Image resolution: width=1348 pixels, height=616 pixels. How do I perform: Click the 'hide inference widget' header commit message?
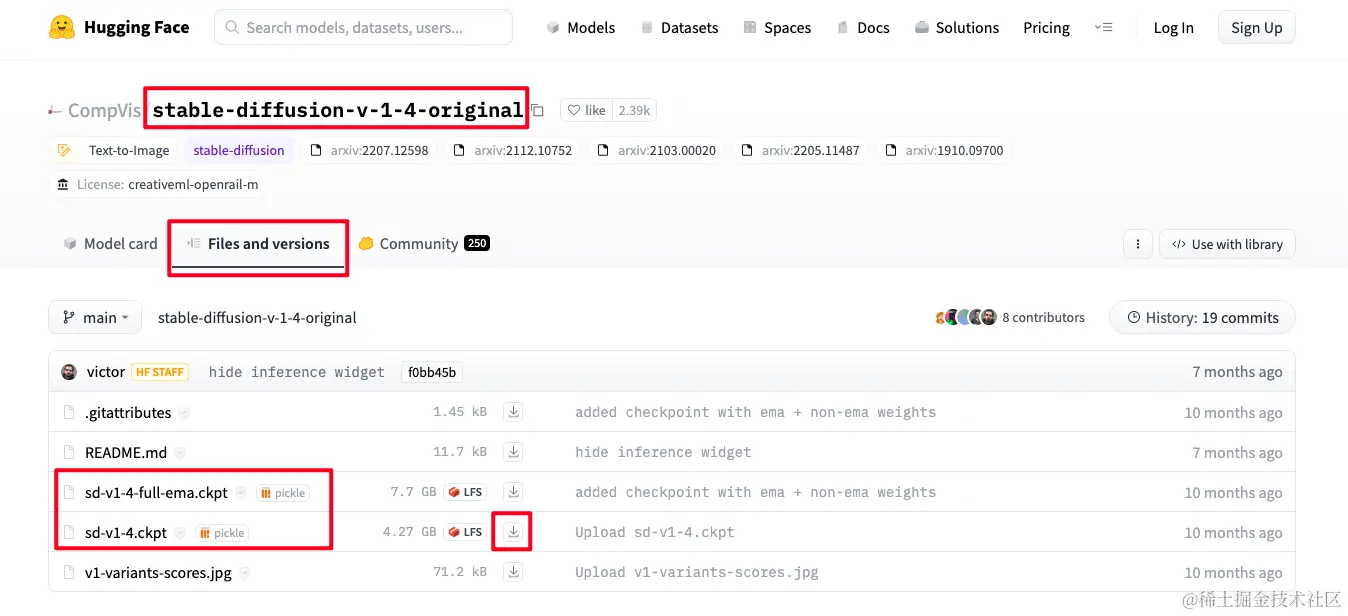297,372
